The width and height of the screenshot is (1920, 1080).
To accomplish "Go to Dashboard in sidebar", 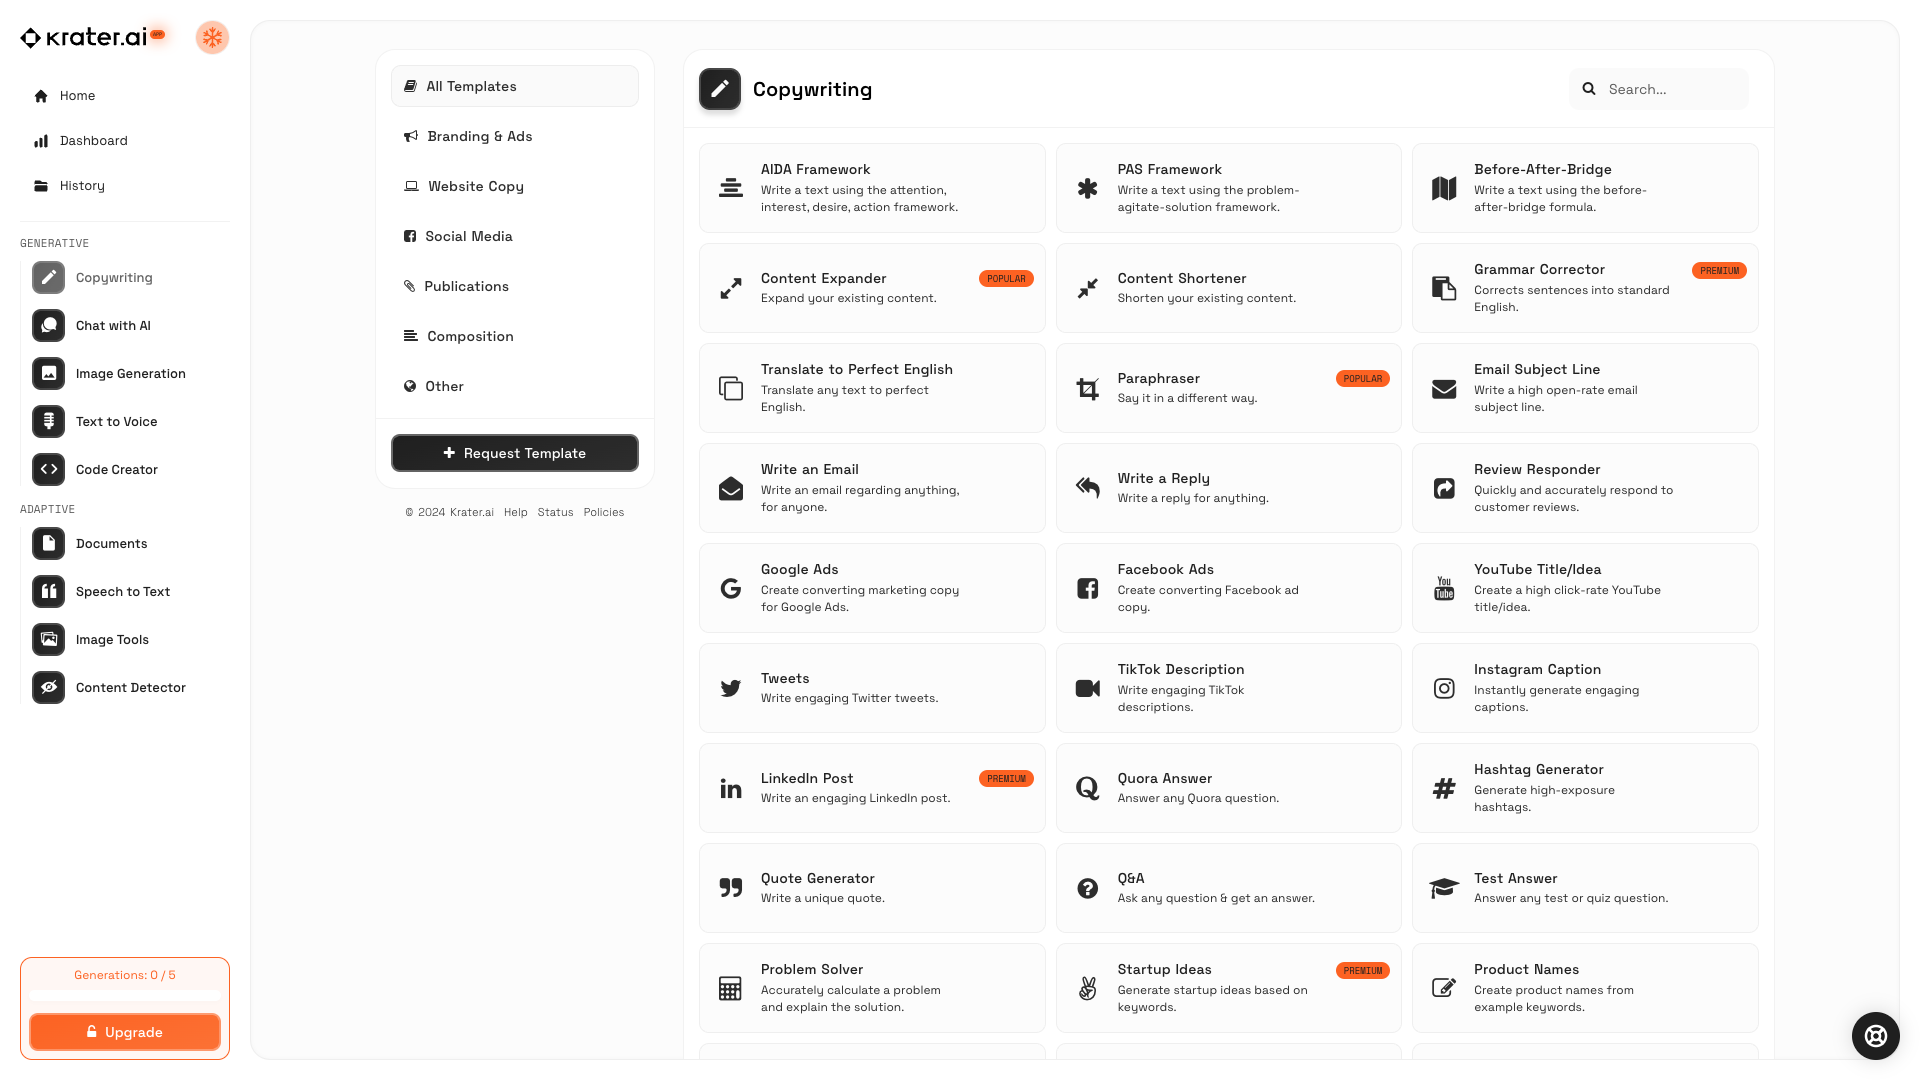I will tap(93, 141).
